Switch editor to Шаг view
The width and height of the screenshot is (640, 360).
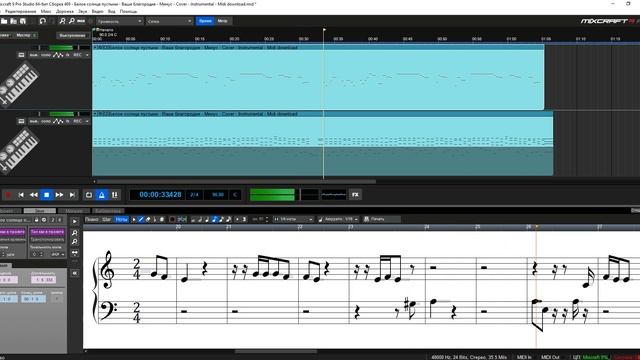click(x=107, y=220)
